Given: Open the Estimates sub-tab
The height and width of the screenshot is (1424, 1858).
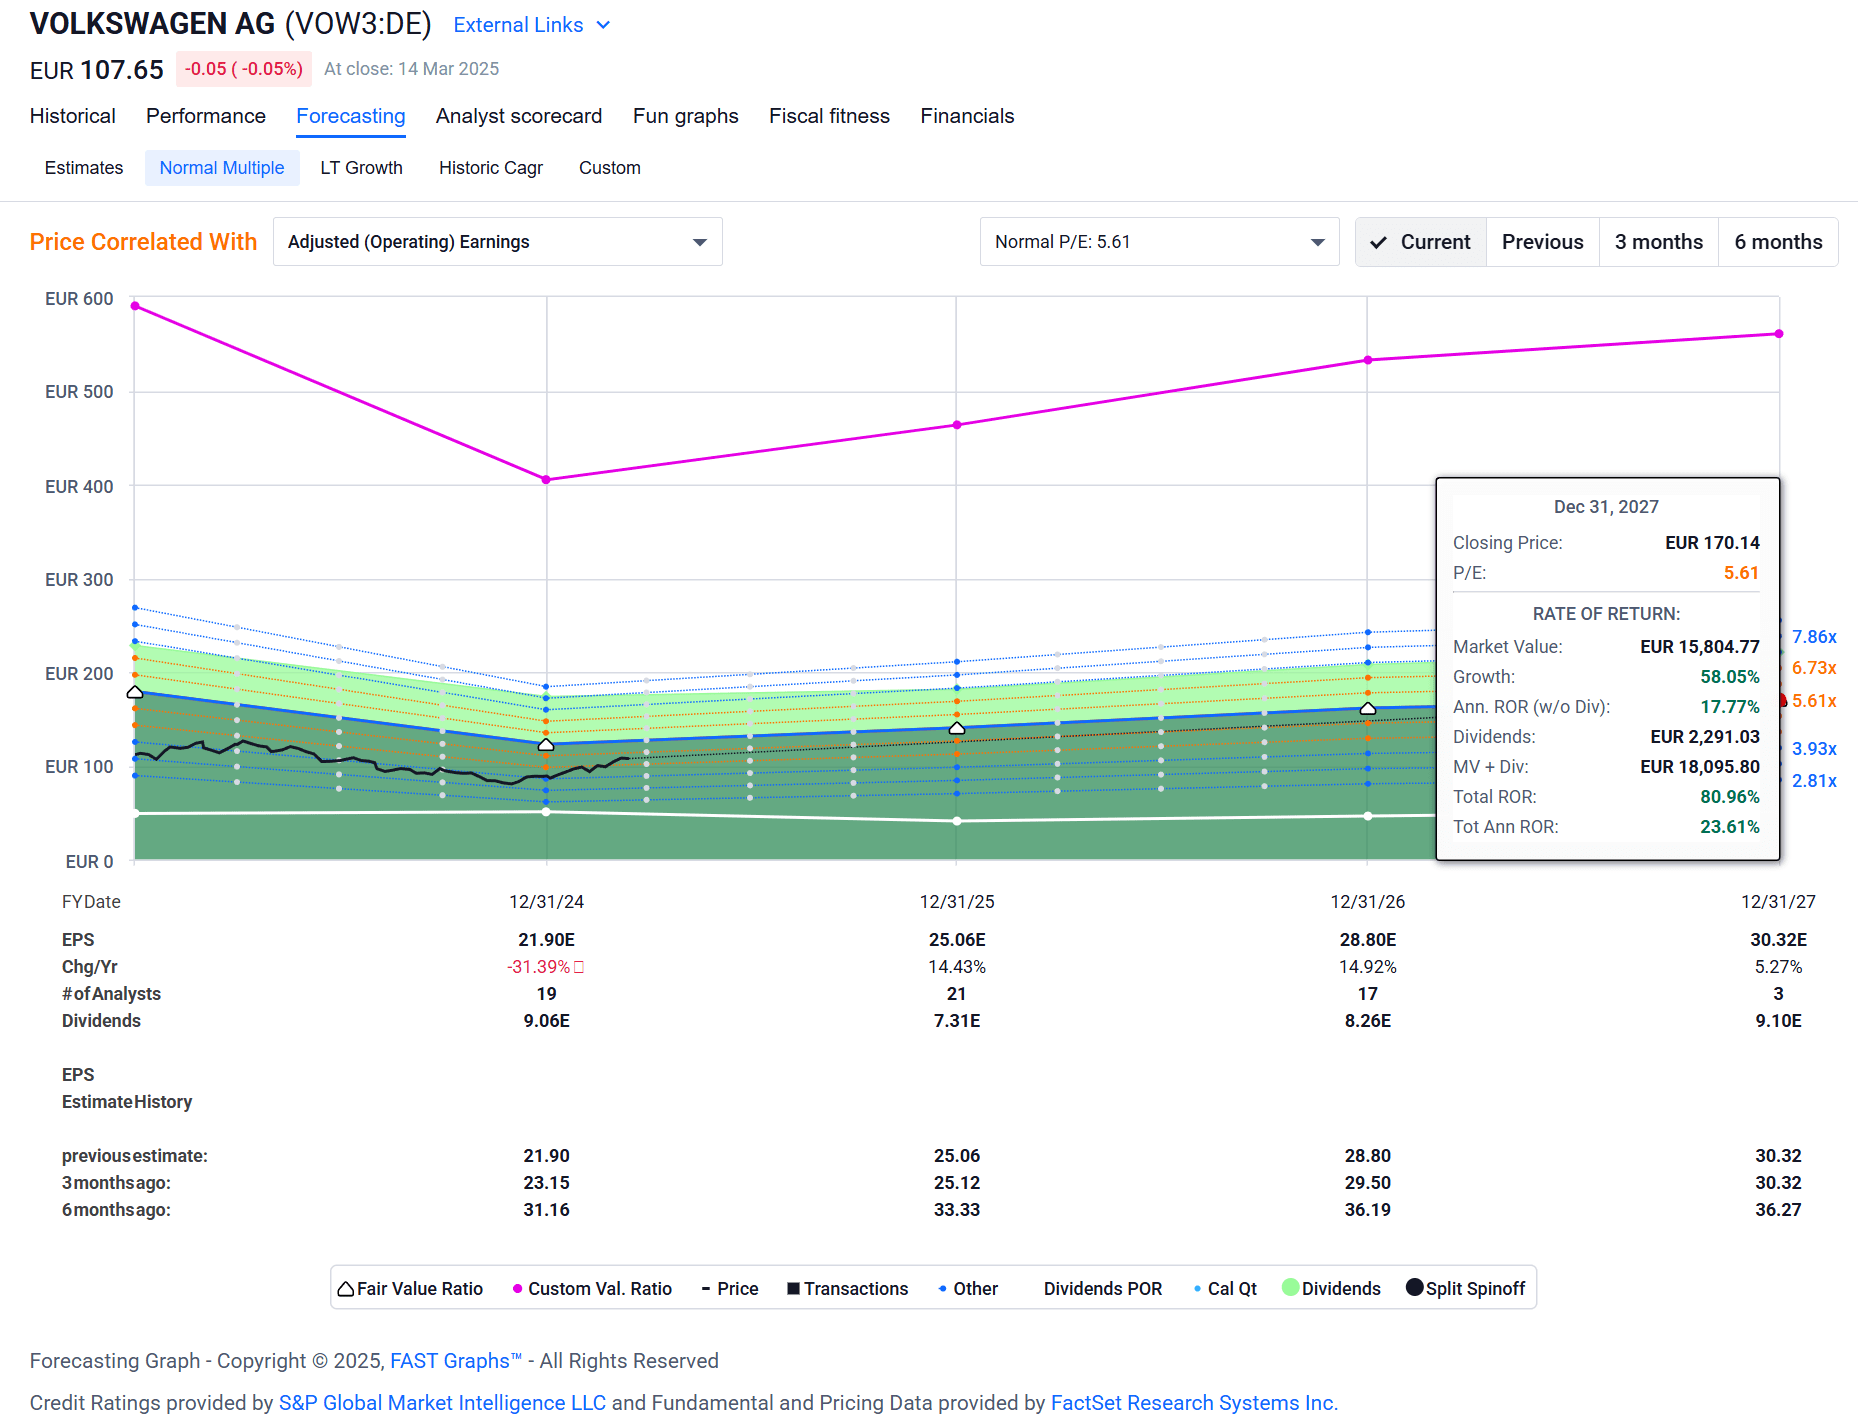Looking at the screenshot, I should click(83, 167).
